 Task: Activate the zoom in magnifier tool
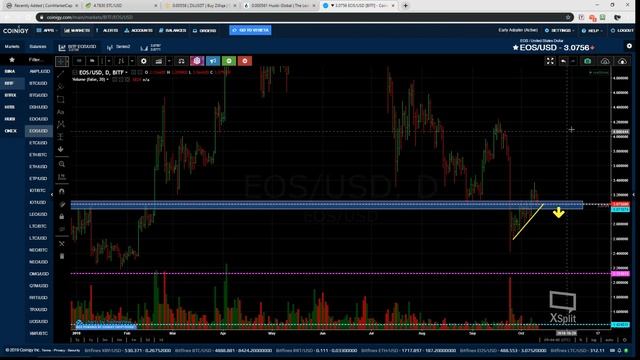(62, 164)
